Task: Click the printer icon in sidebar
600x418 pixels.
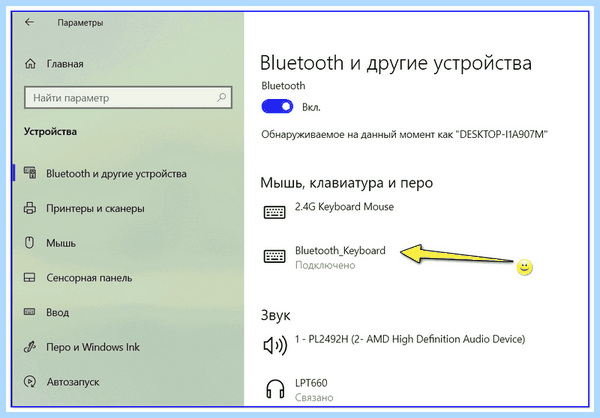Action: point(30,208)
